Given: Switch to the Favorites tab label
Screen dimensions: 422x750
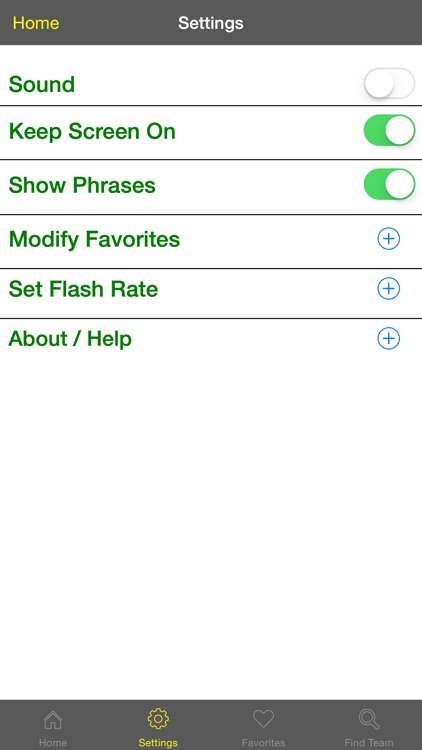Looking at the screenshot, I should (263, 743).
